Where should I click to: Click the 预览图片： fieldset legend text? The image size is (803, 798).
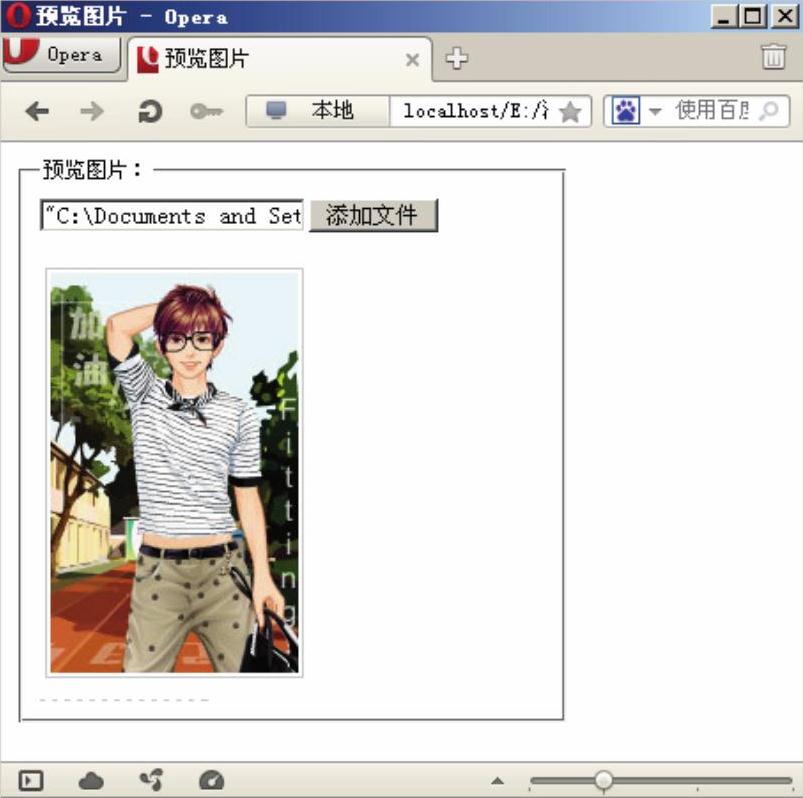92,170
